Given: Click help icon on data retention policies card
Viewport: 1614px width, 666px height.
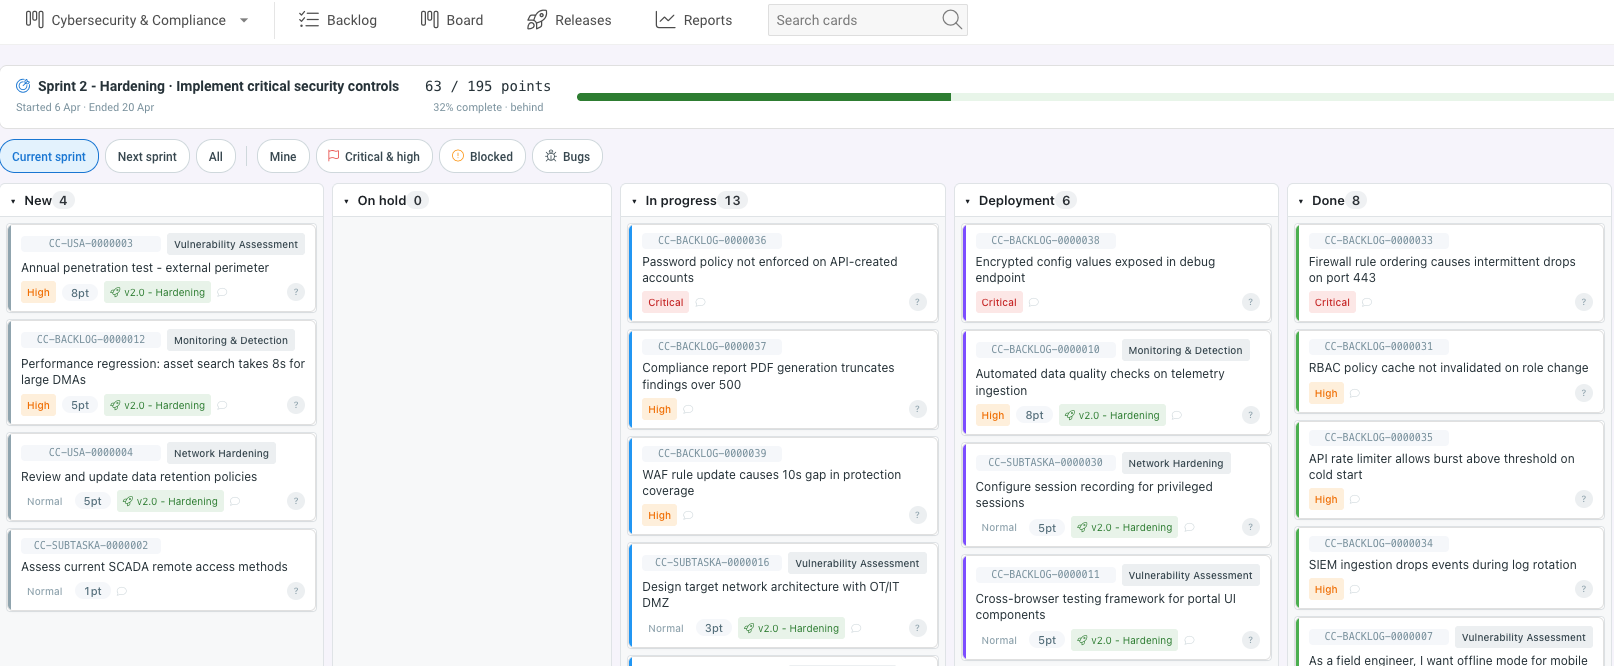Looking at the screenshot, I should pyautogui.click(x=296, y=501).
